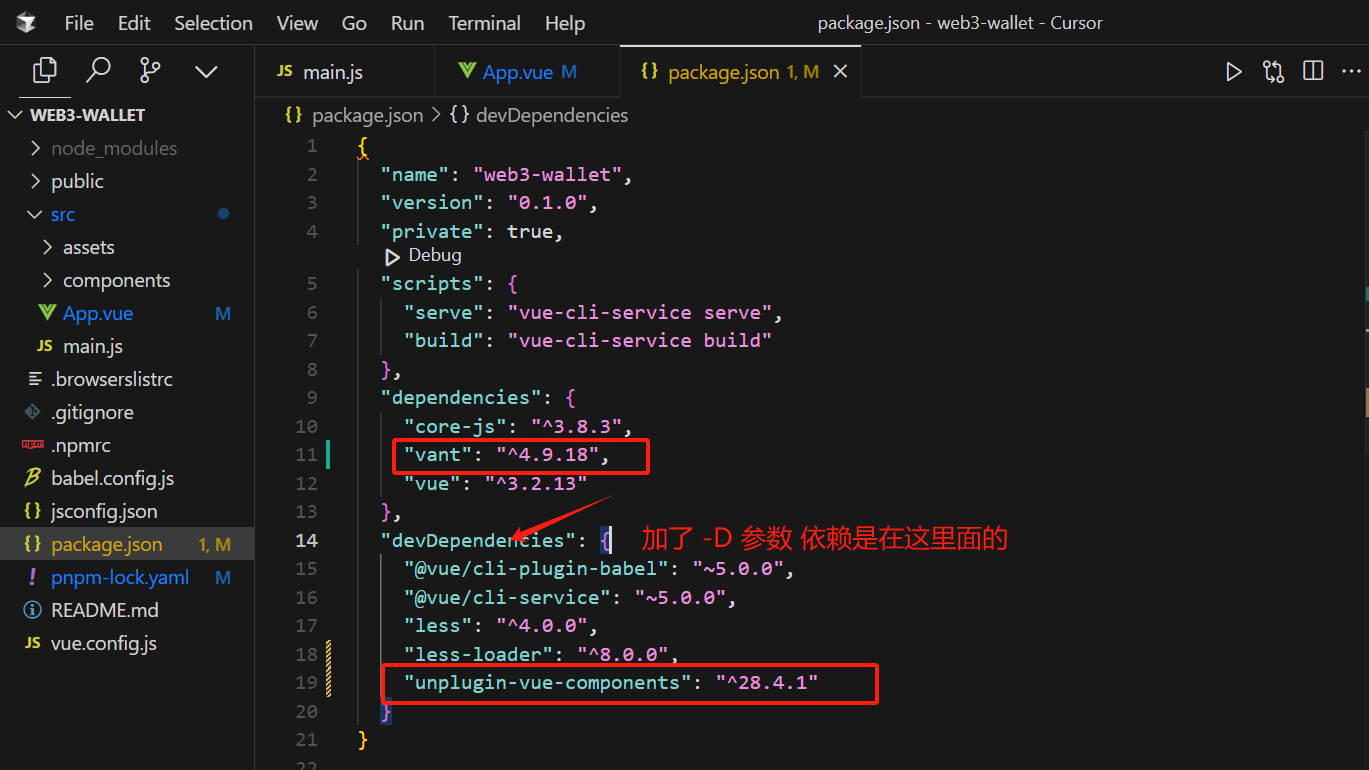Expand the node_modules folder
Screen dimensions: 1369x770
click(127, 148)
